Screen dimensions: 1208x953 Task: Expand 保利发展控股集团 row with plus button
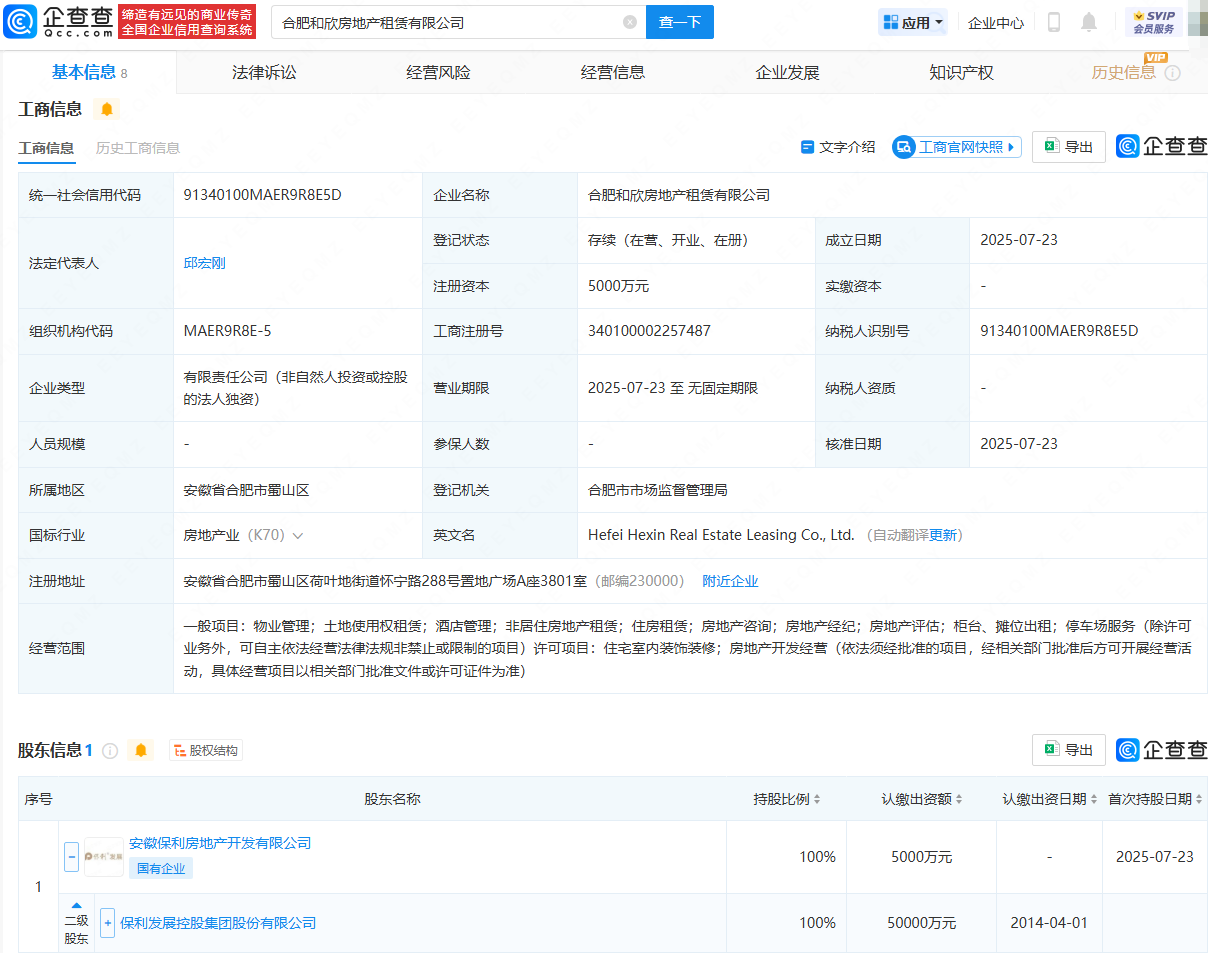[108, 923]
